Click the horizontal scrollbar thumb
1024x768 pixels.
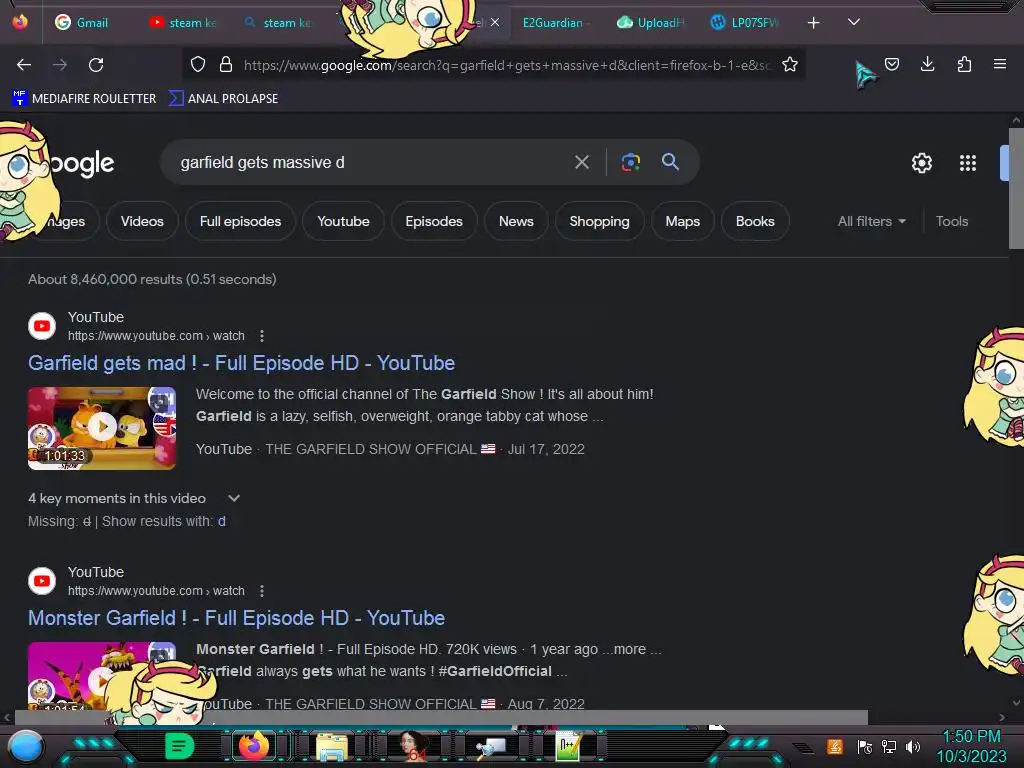coord(441,717)
